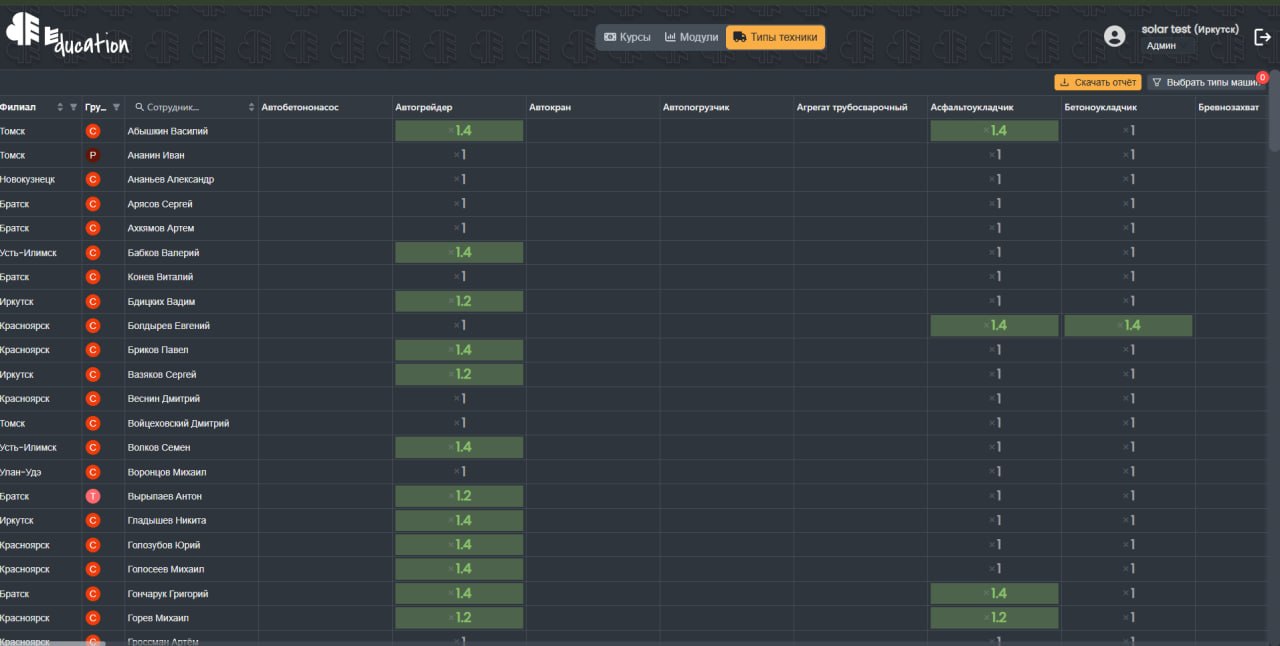Screen dimensions: 1280x646
Task: Click the user profile avatar icon
Action: (1114, 37)
